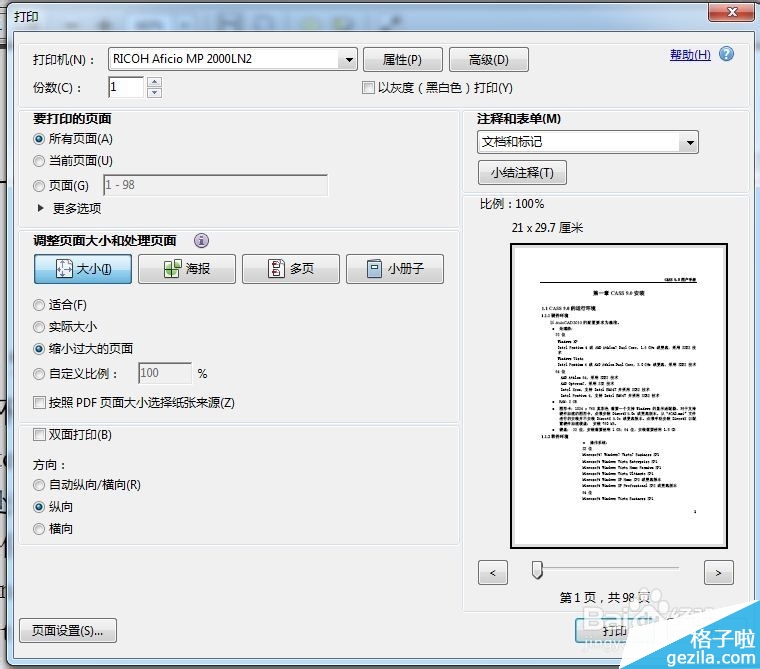Click the help question mark icon
Viewport: 760px width, 669px height.
point(727,55)
